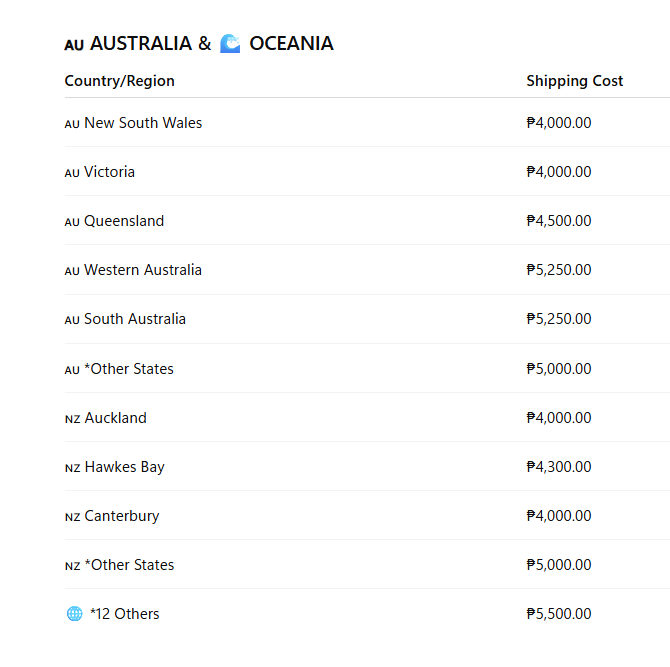This screenshot has width=670, height=667.
Task: Click the South Australia region name
Action: (135, 319)
